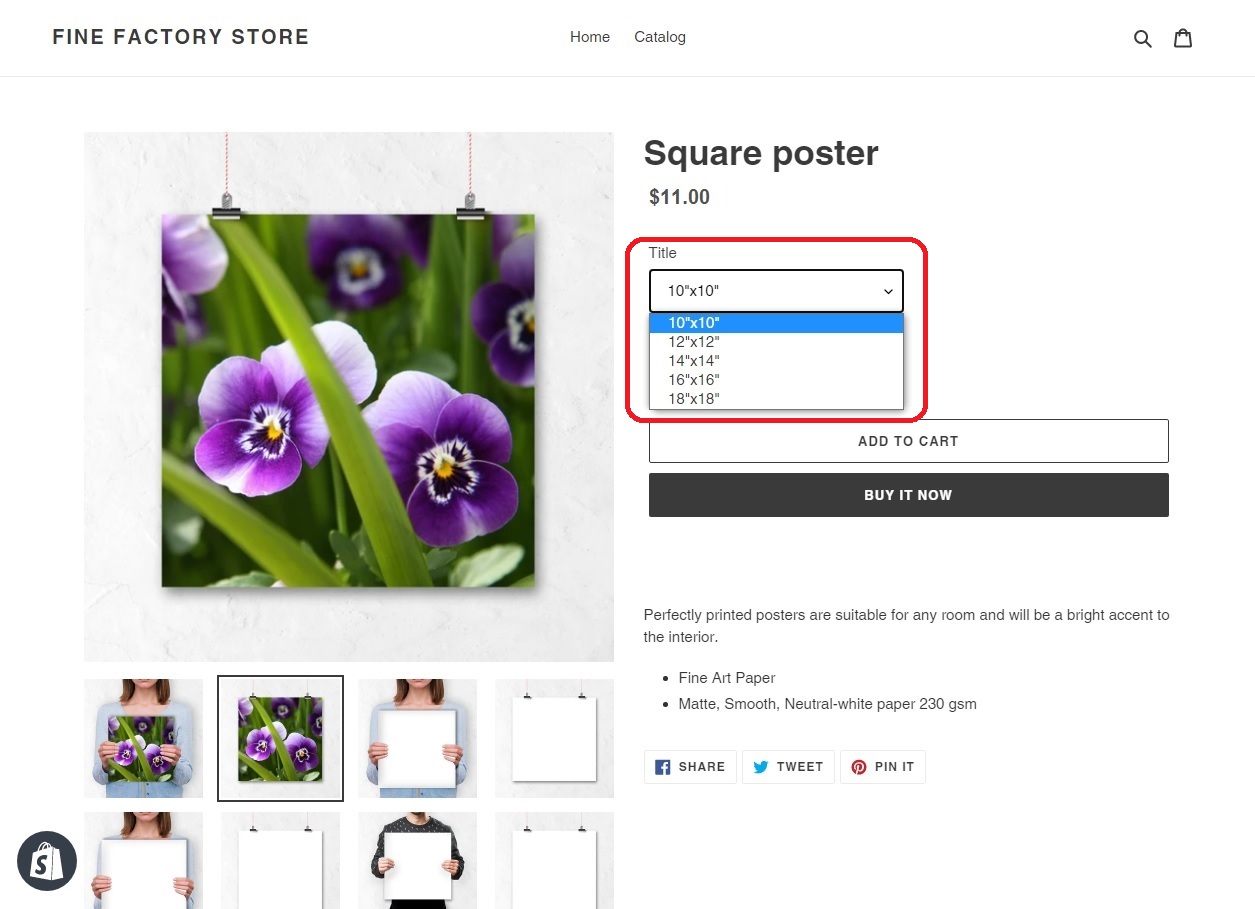Click the Matte, Smooth paper description bullet

coord(828,704)
